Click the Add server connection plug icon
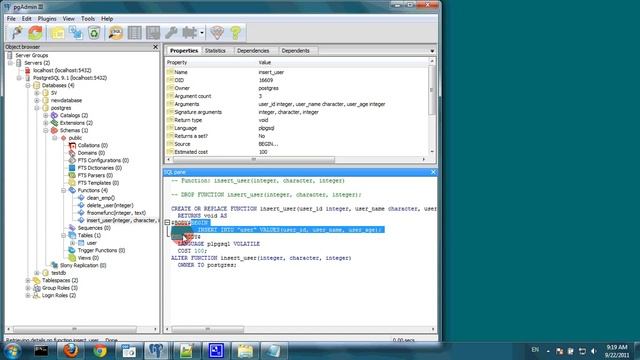The width and height of the screenshot is (640, 360). pos(17,33)
